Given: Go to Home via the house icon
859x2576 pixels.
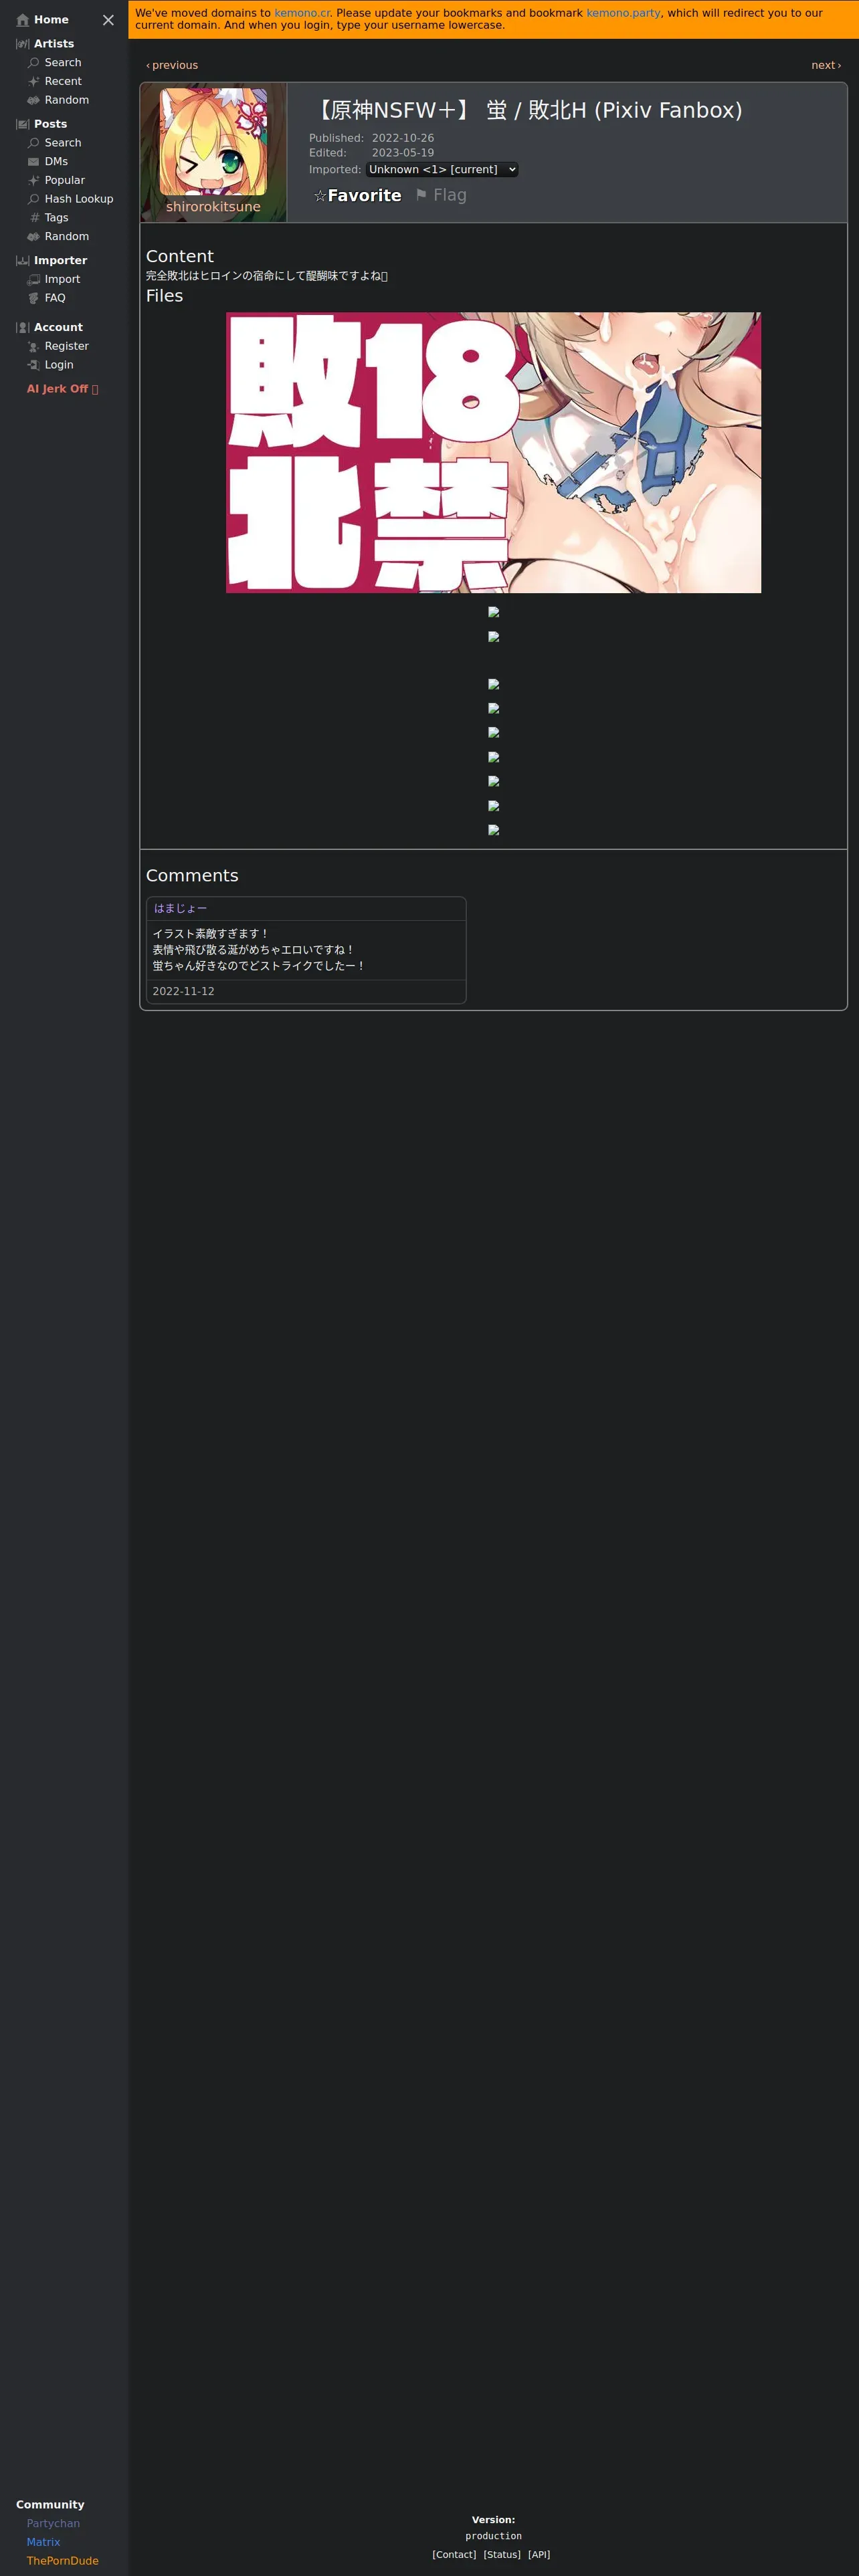Looking at the screenshot, I should click(x=23, y=20).
